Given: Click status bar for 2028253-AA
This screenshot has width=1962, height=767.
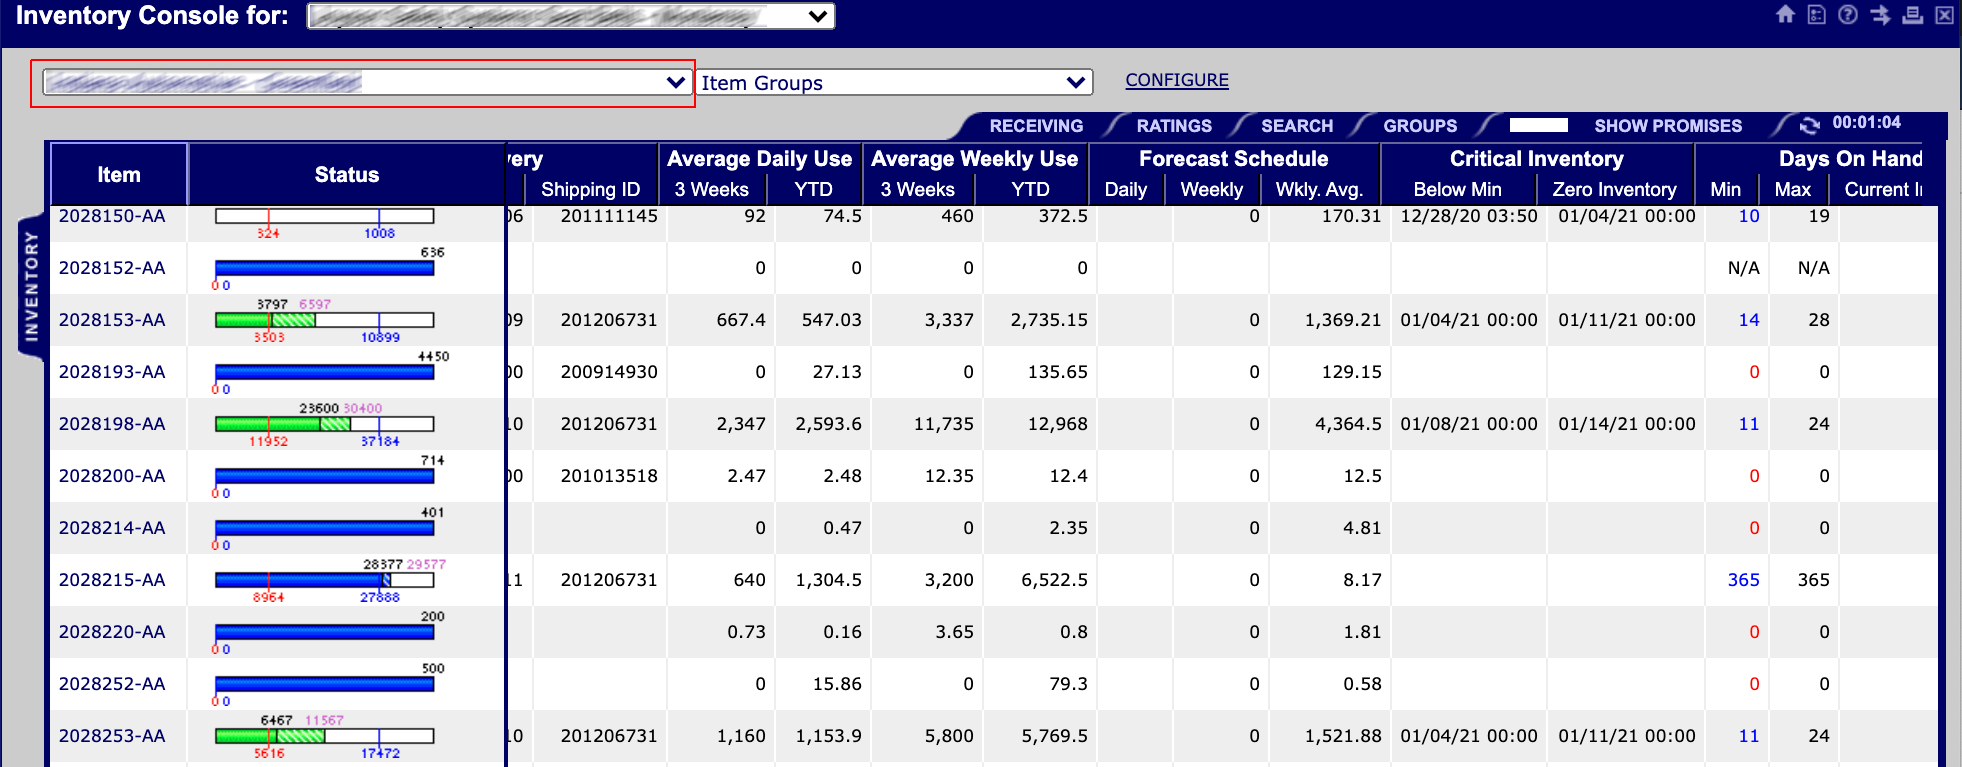Looking at the screenshot, I should tap(325, 736).
